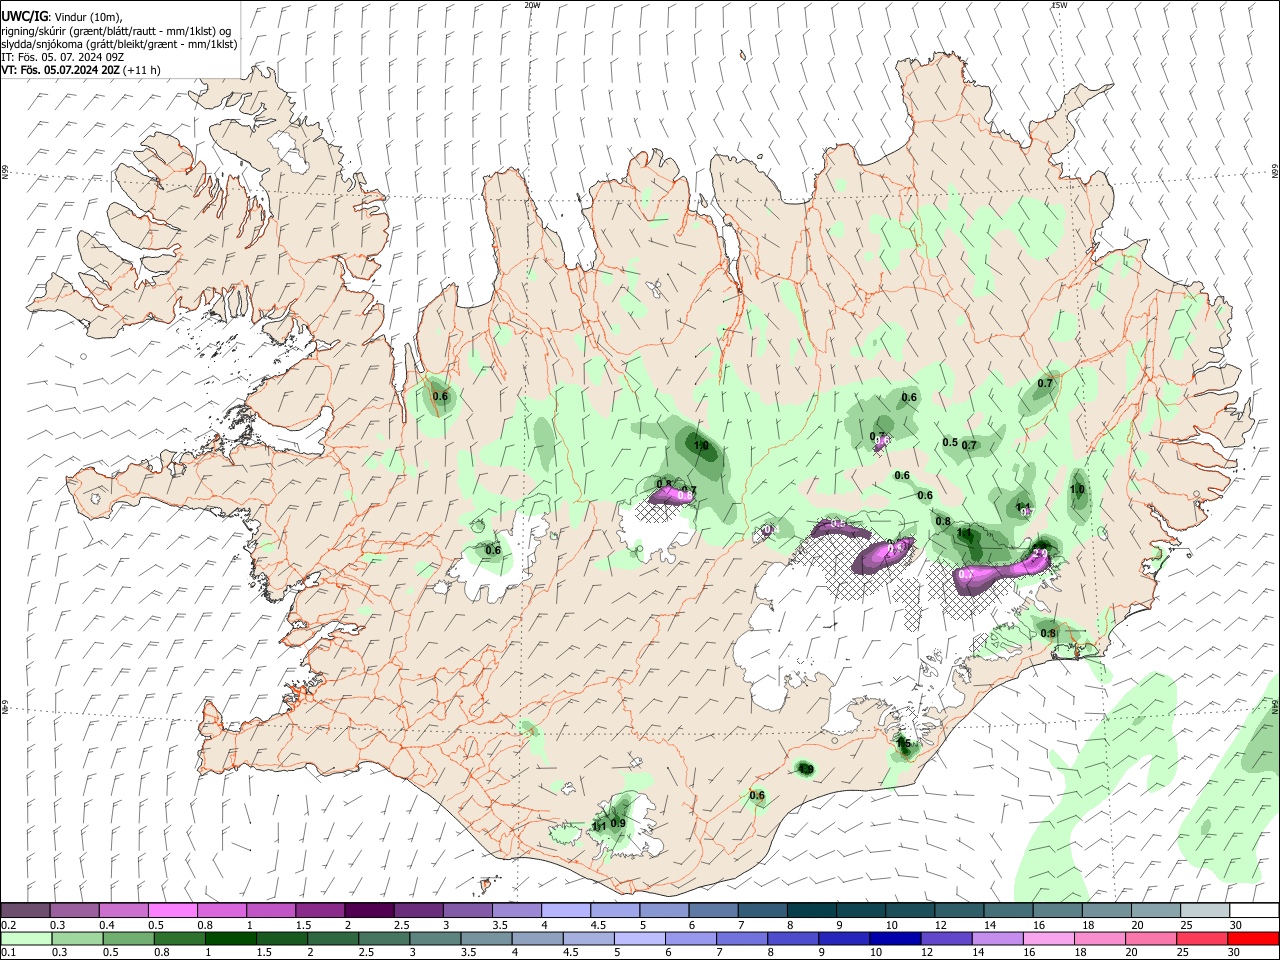Select the bright magenta 0.5 swatch in the snow scale
This screenshot has height=960, width=1280.
(x=172, y=911)
